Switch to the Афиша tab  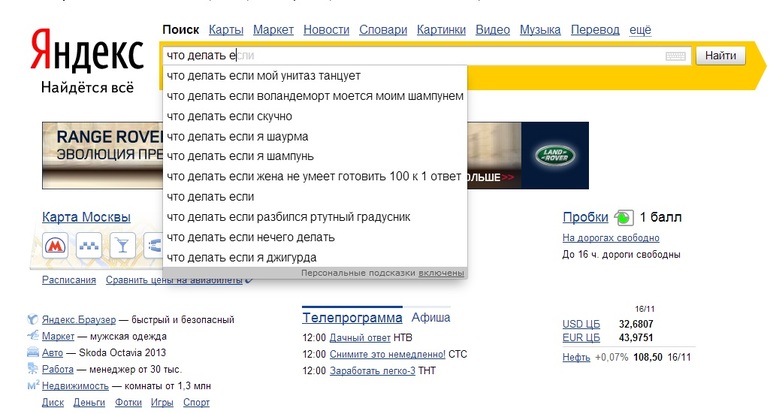[x=431, y=318]
